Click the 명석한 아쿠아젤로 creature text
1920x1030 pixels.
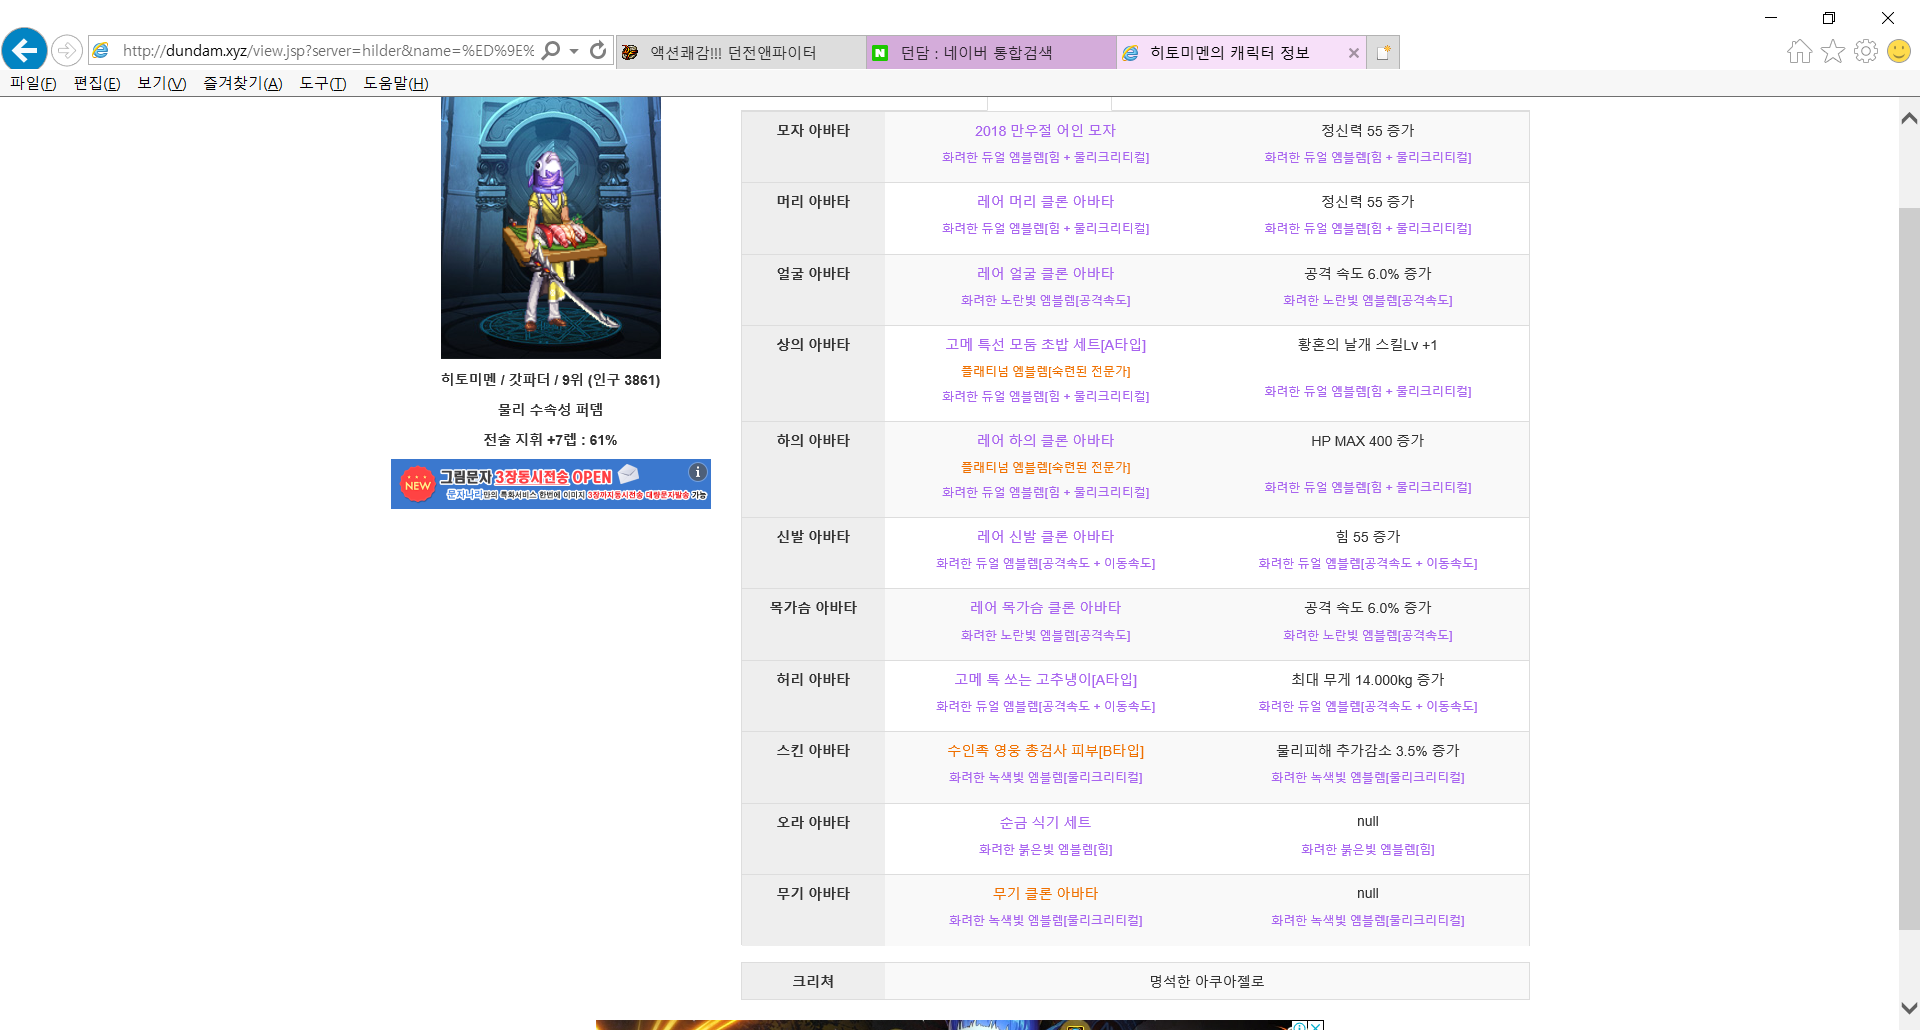click(1206, 982)
